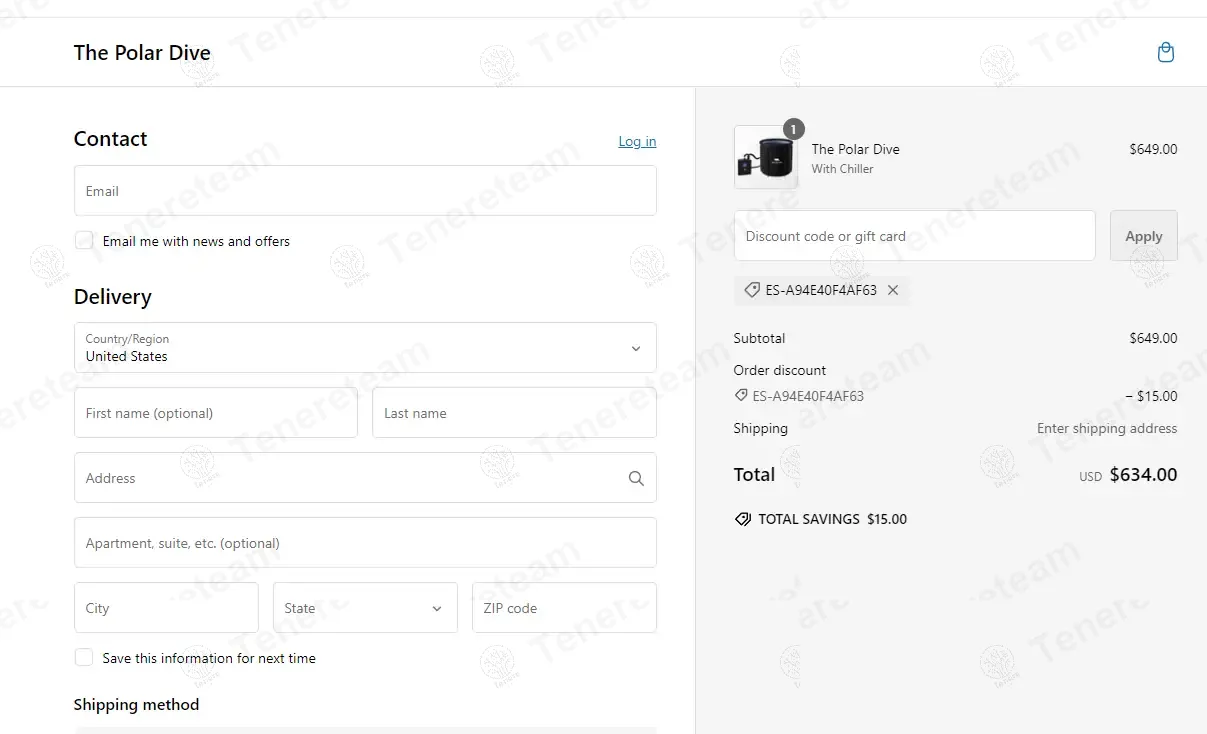Focus the Apartment, suite, etc. field
Viewport: 1207px width, 734px height.
click(365, 543)
